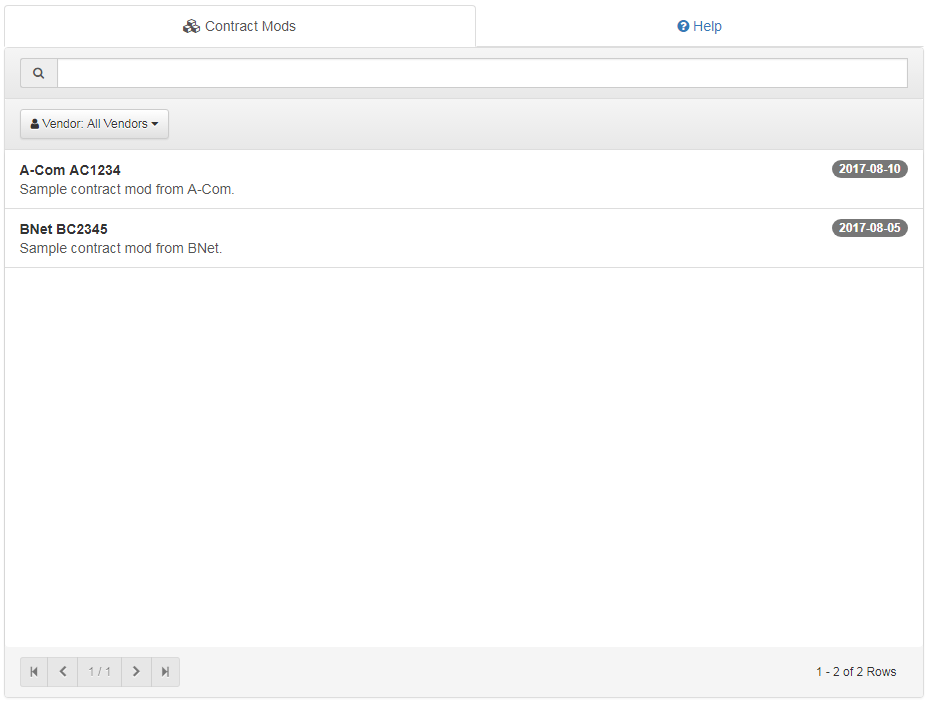Advance to the next page of results
Image resolution: width=928 pixels, height=708 pixels.
(x=136, y=672)
